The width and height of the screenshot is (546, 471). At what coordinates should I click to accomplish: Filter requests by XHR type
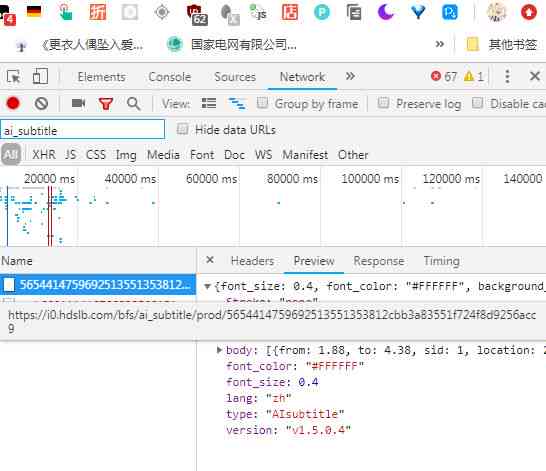coord(44,155)
